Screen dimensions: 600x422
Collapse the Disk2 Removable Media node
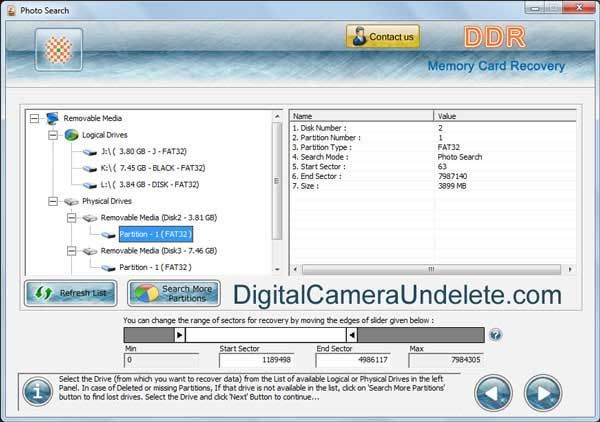[x=72, y=218]
